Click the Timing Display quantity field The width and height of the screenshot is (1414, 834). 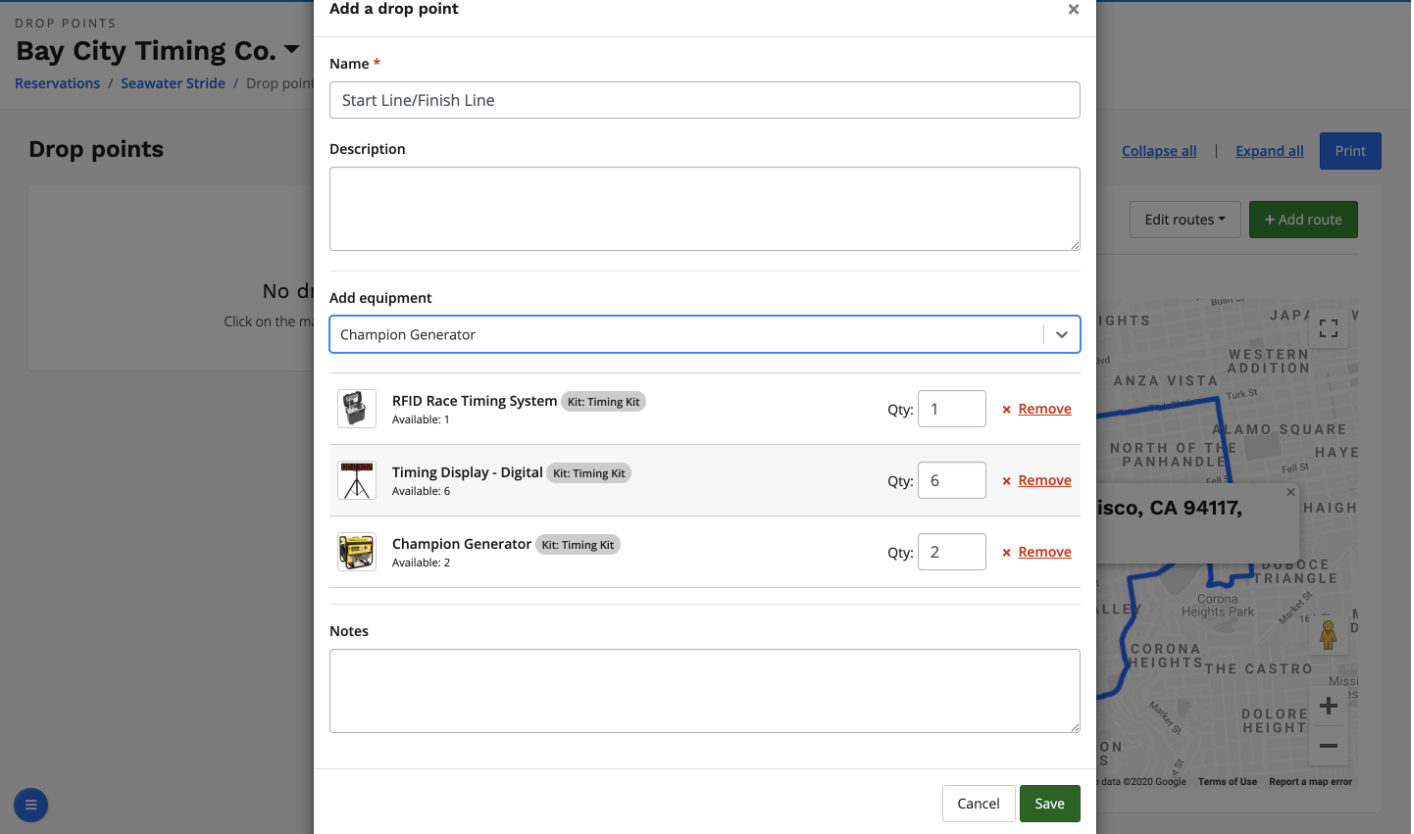tap(951, 481)
